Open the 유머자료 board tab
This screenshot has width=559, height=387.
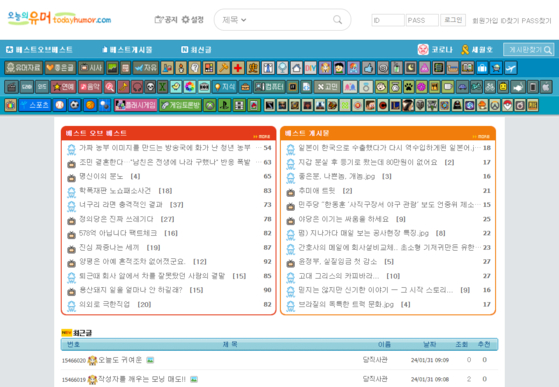(24, 68)
